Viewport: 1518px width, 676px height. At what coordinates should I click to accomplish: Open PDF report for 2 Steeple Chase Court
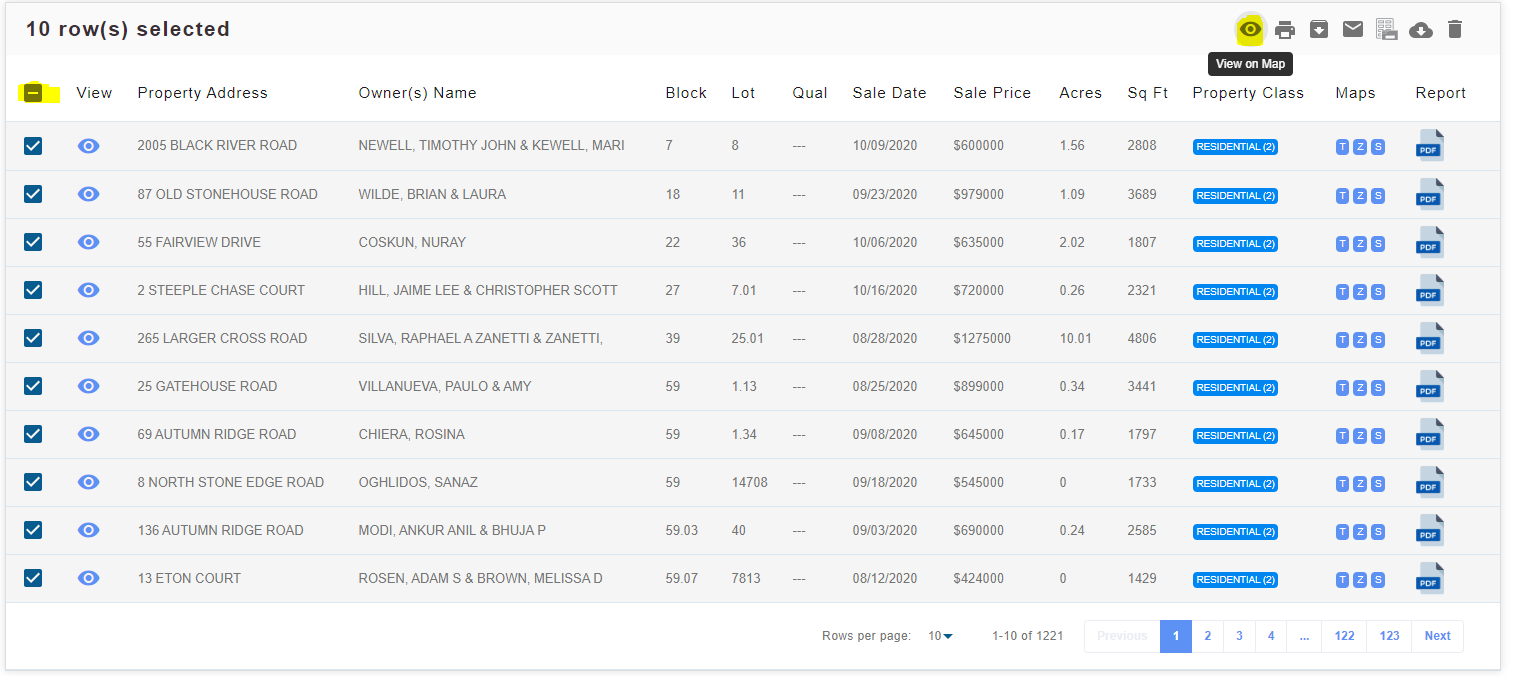1429,290
